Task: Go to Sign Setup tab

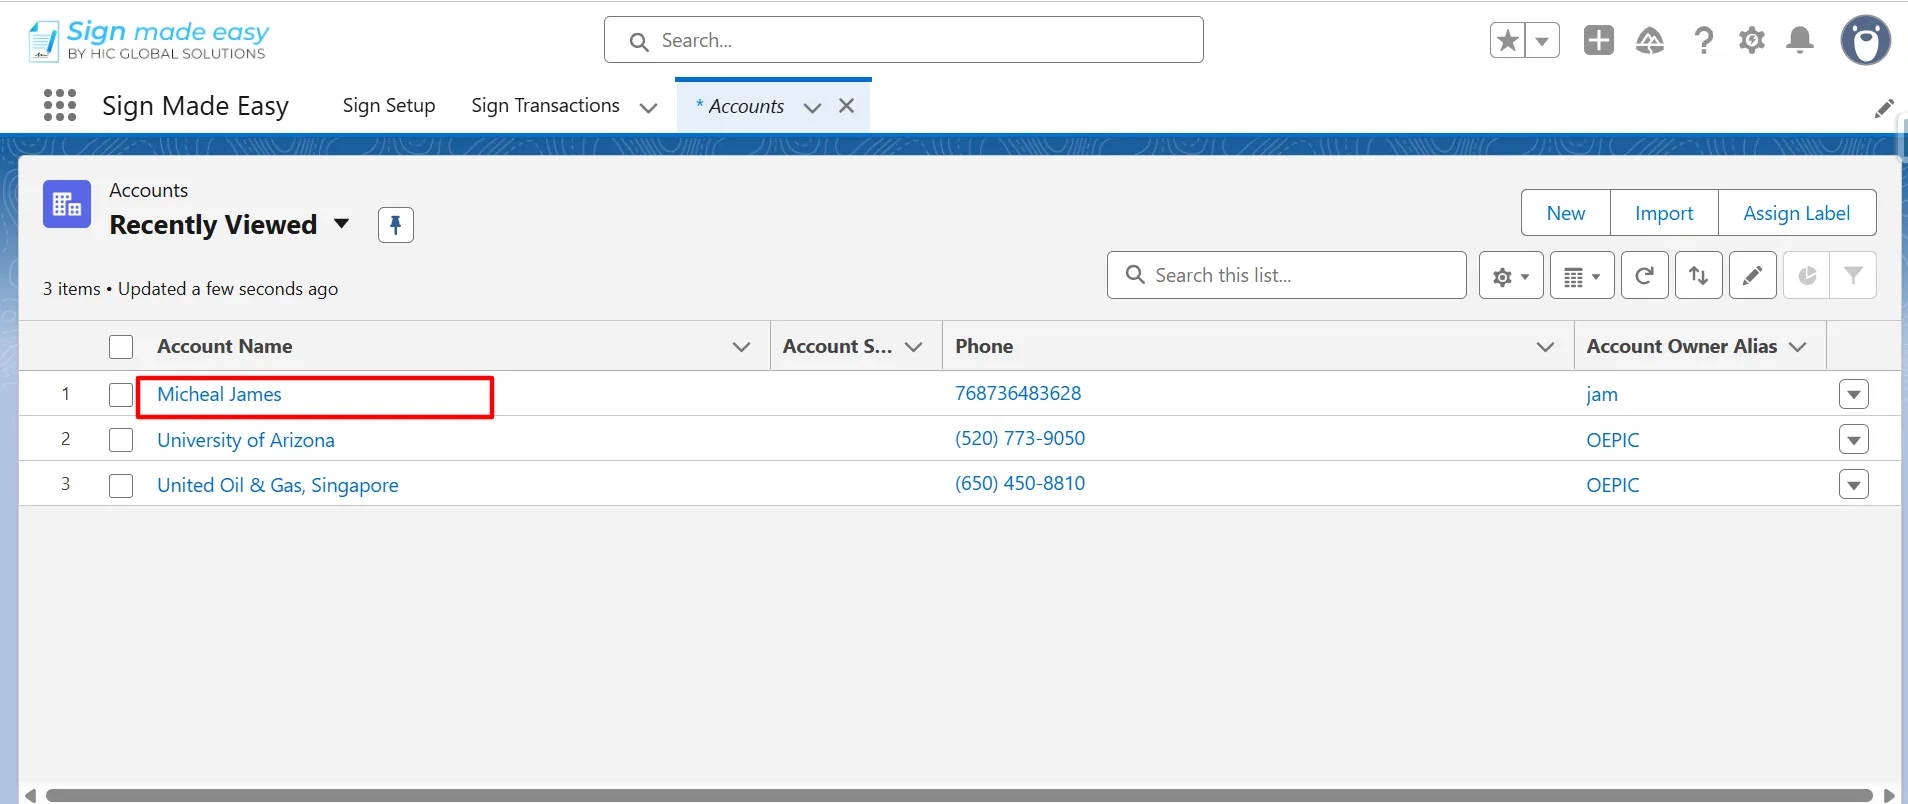Action: point(389,106)
